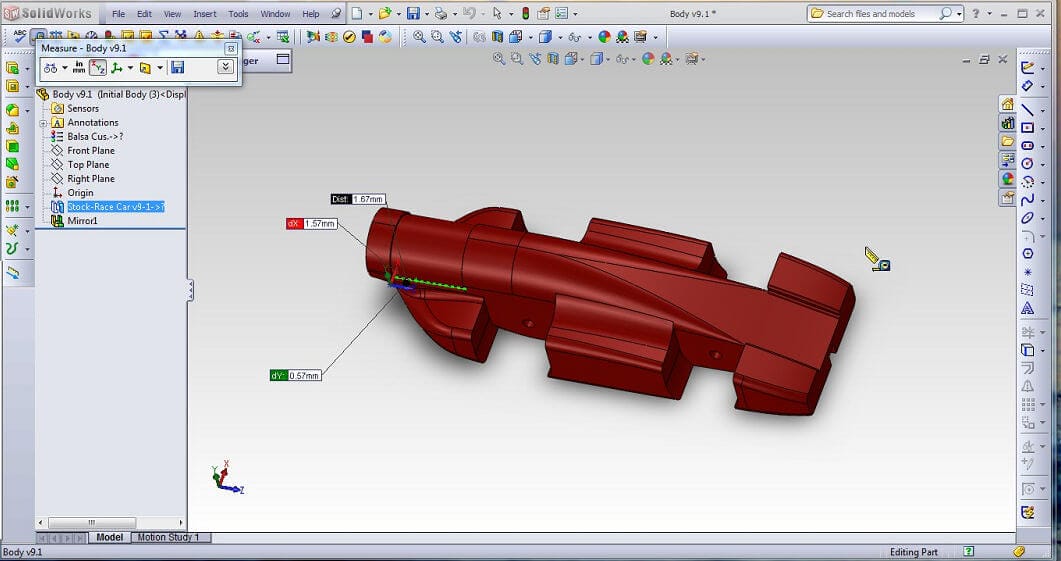1061x561 pixels.
Task: Select the Mirror1 feature in tree
Action: point(82,221)
